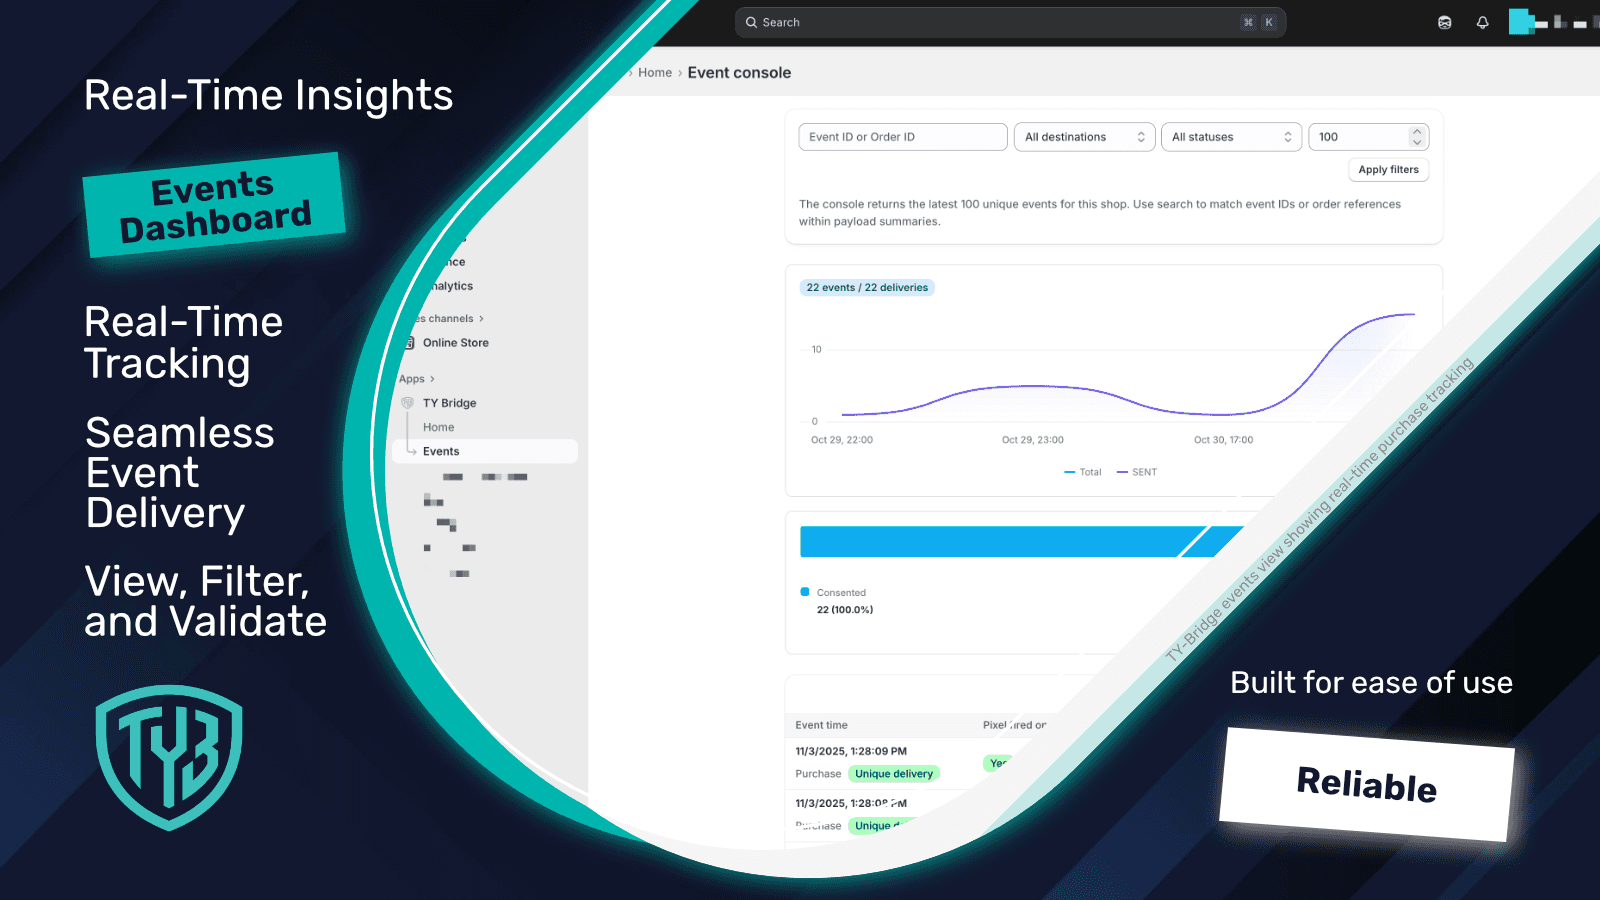The image size is (1600, 900).
Task: Open the All statuses dropdown
Action: pos(1231,136)
